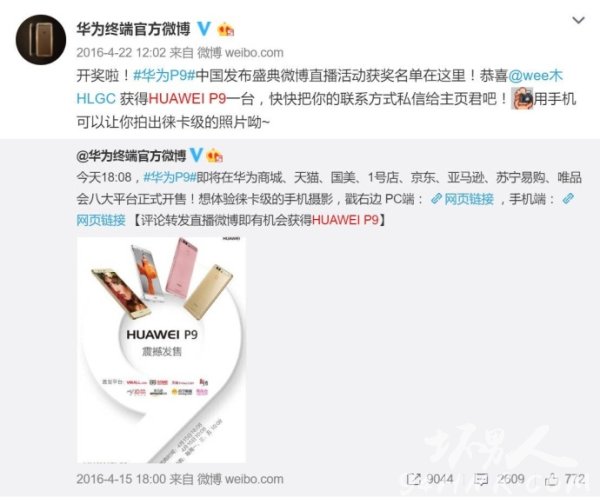
Task: Open the 手机端 网页链接 web link
Action: point(101,220)
